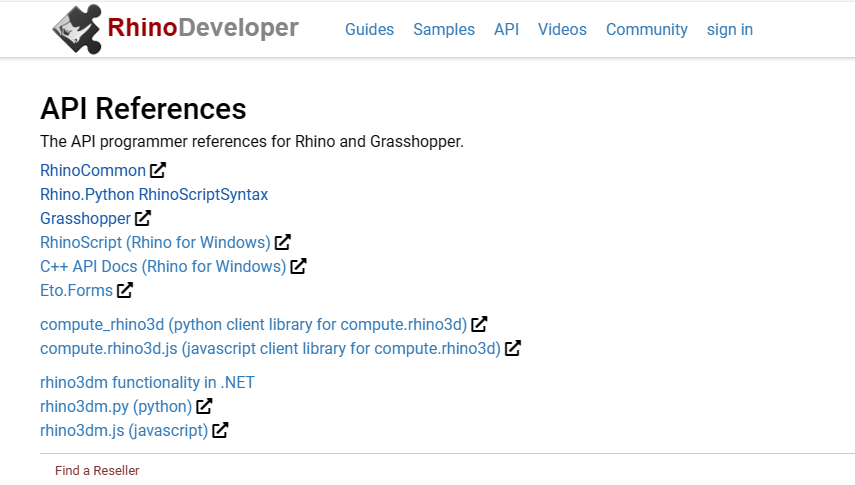
Task: Open the rhino3dm.py (python) link
Action: click(x=116, y=406)
